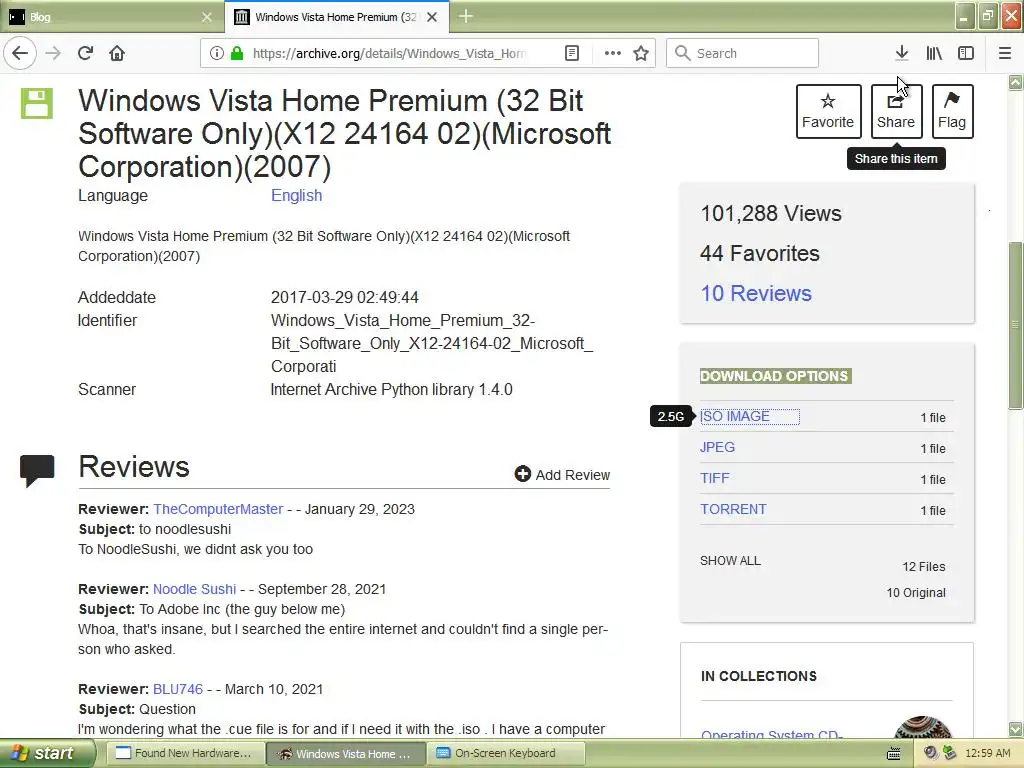Click the Reviews speech bubble icon
Image resolution: width=1024 pixels, height=768 pixels.
37,470
